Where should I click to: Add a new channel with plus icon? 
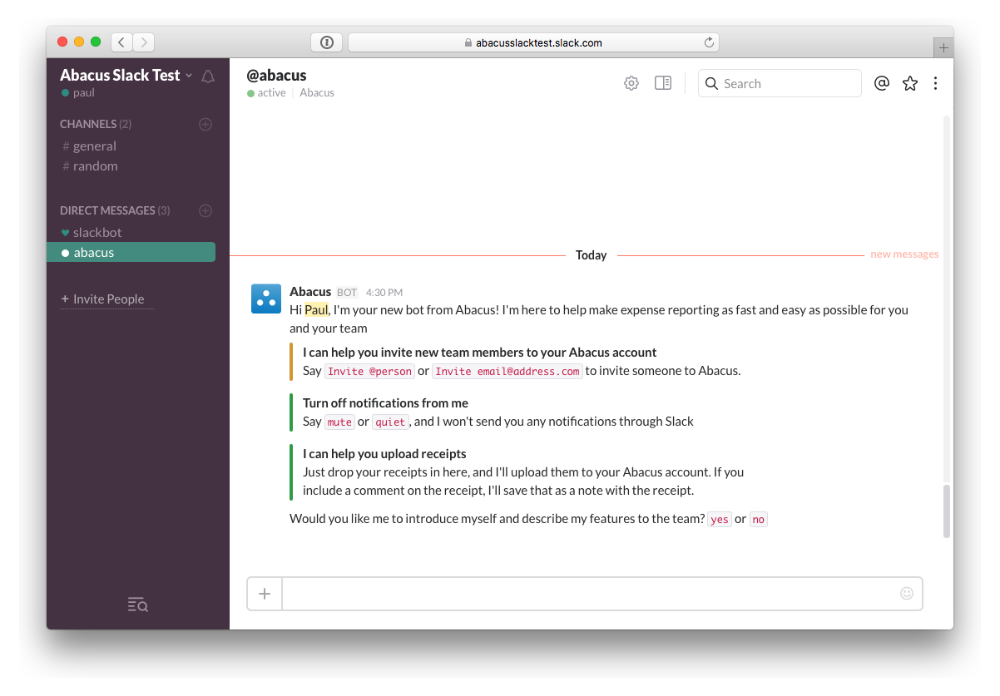[205, 124]
